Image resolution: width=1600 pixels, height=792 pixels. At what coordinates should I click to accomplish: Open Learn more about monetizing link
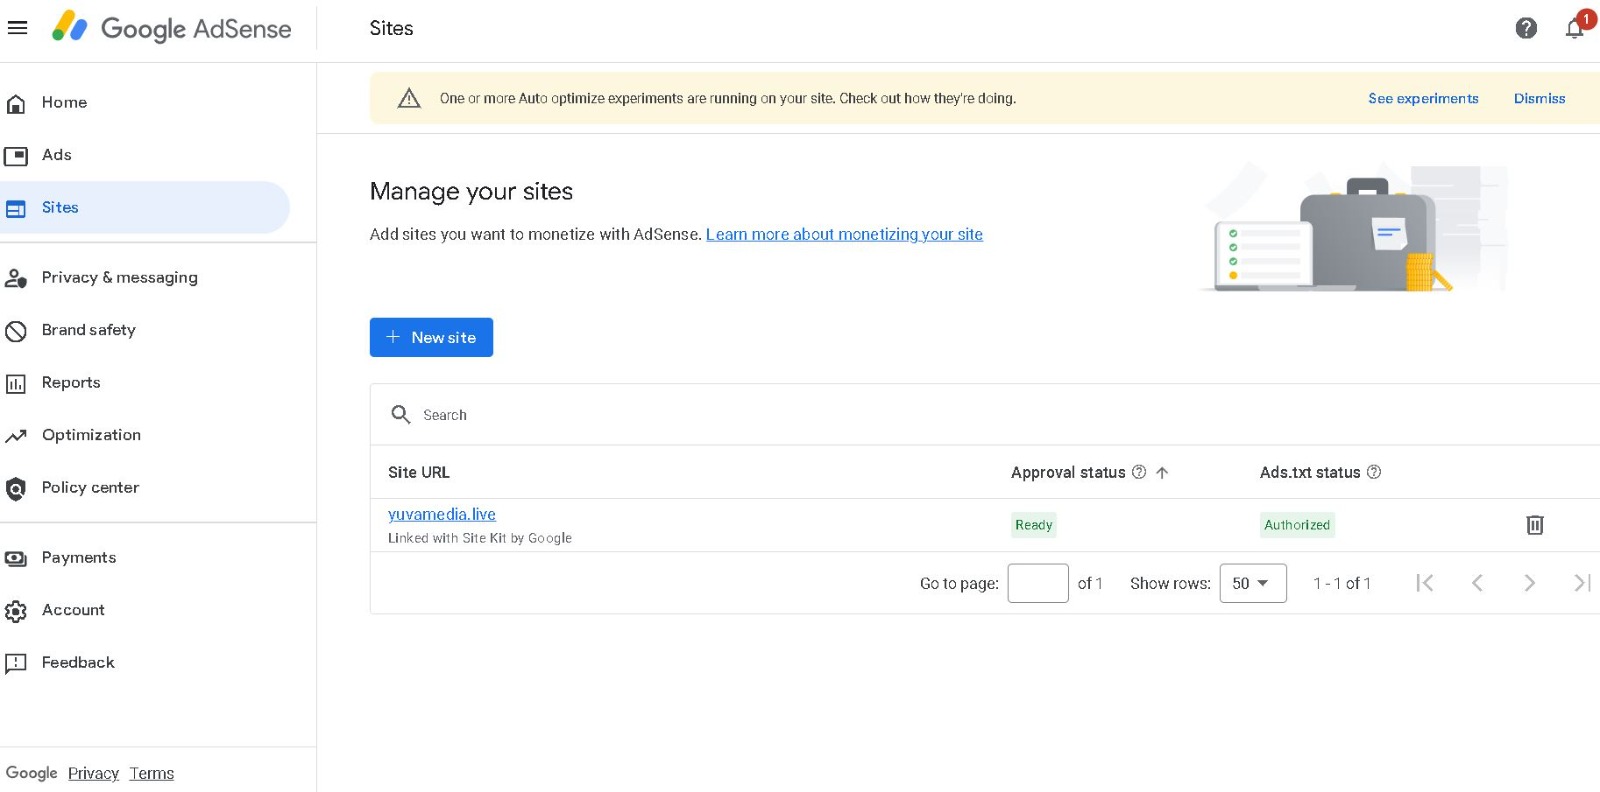click(x=844, y=234)
